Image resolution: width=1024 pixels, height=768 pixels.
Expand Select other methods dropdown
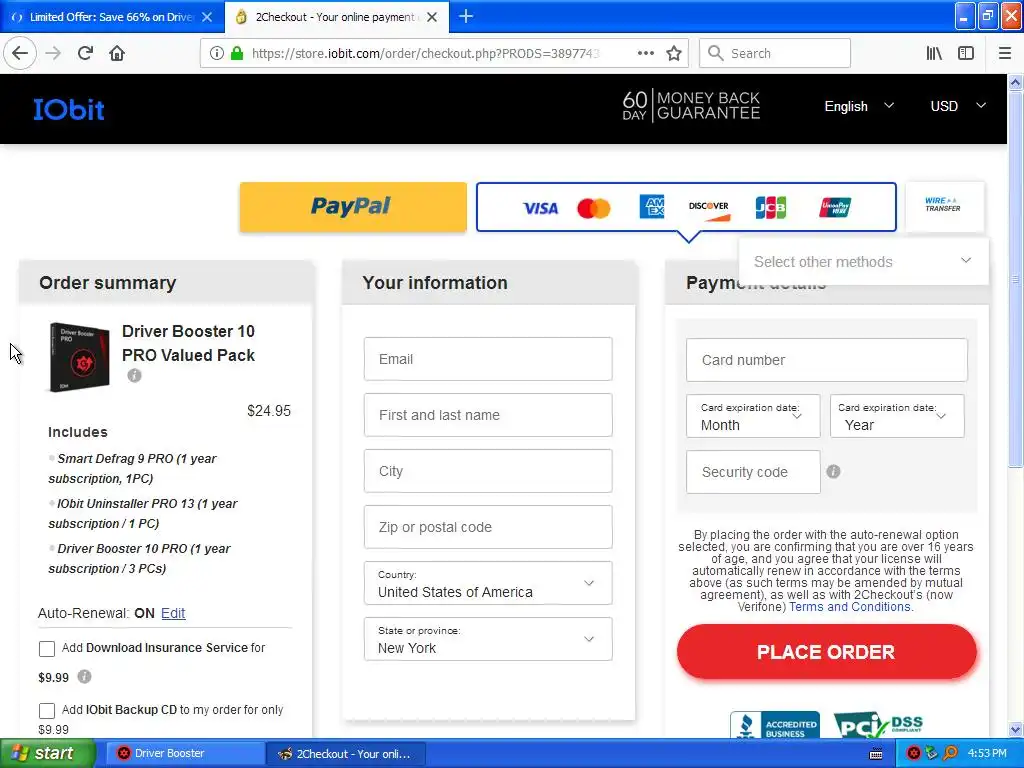[x=863, y=261]
